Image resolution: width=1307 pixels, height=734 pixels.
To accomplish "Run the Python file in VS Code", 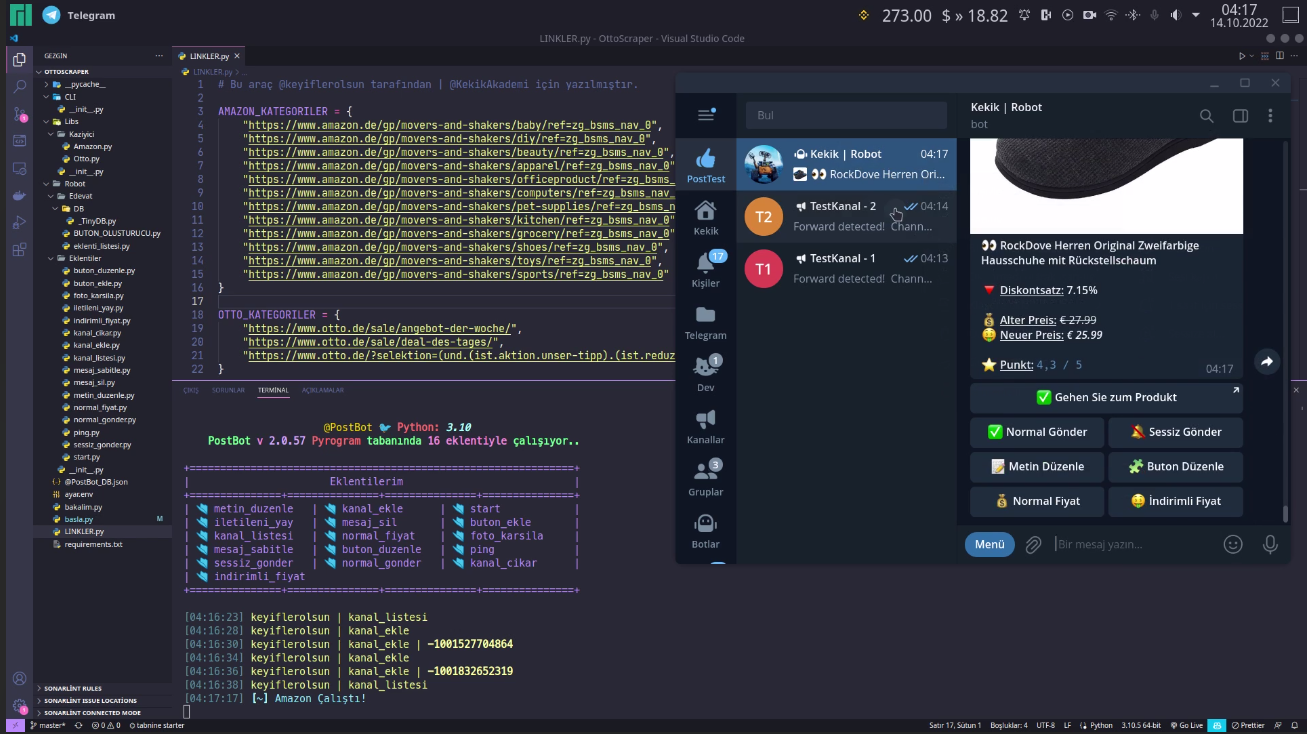I will pos(1242,56).
